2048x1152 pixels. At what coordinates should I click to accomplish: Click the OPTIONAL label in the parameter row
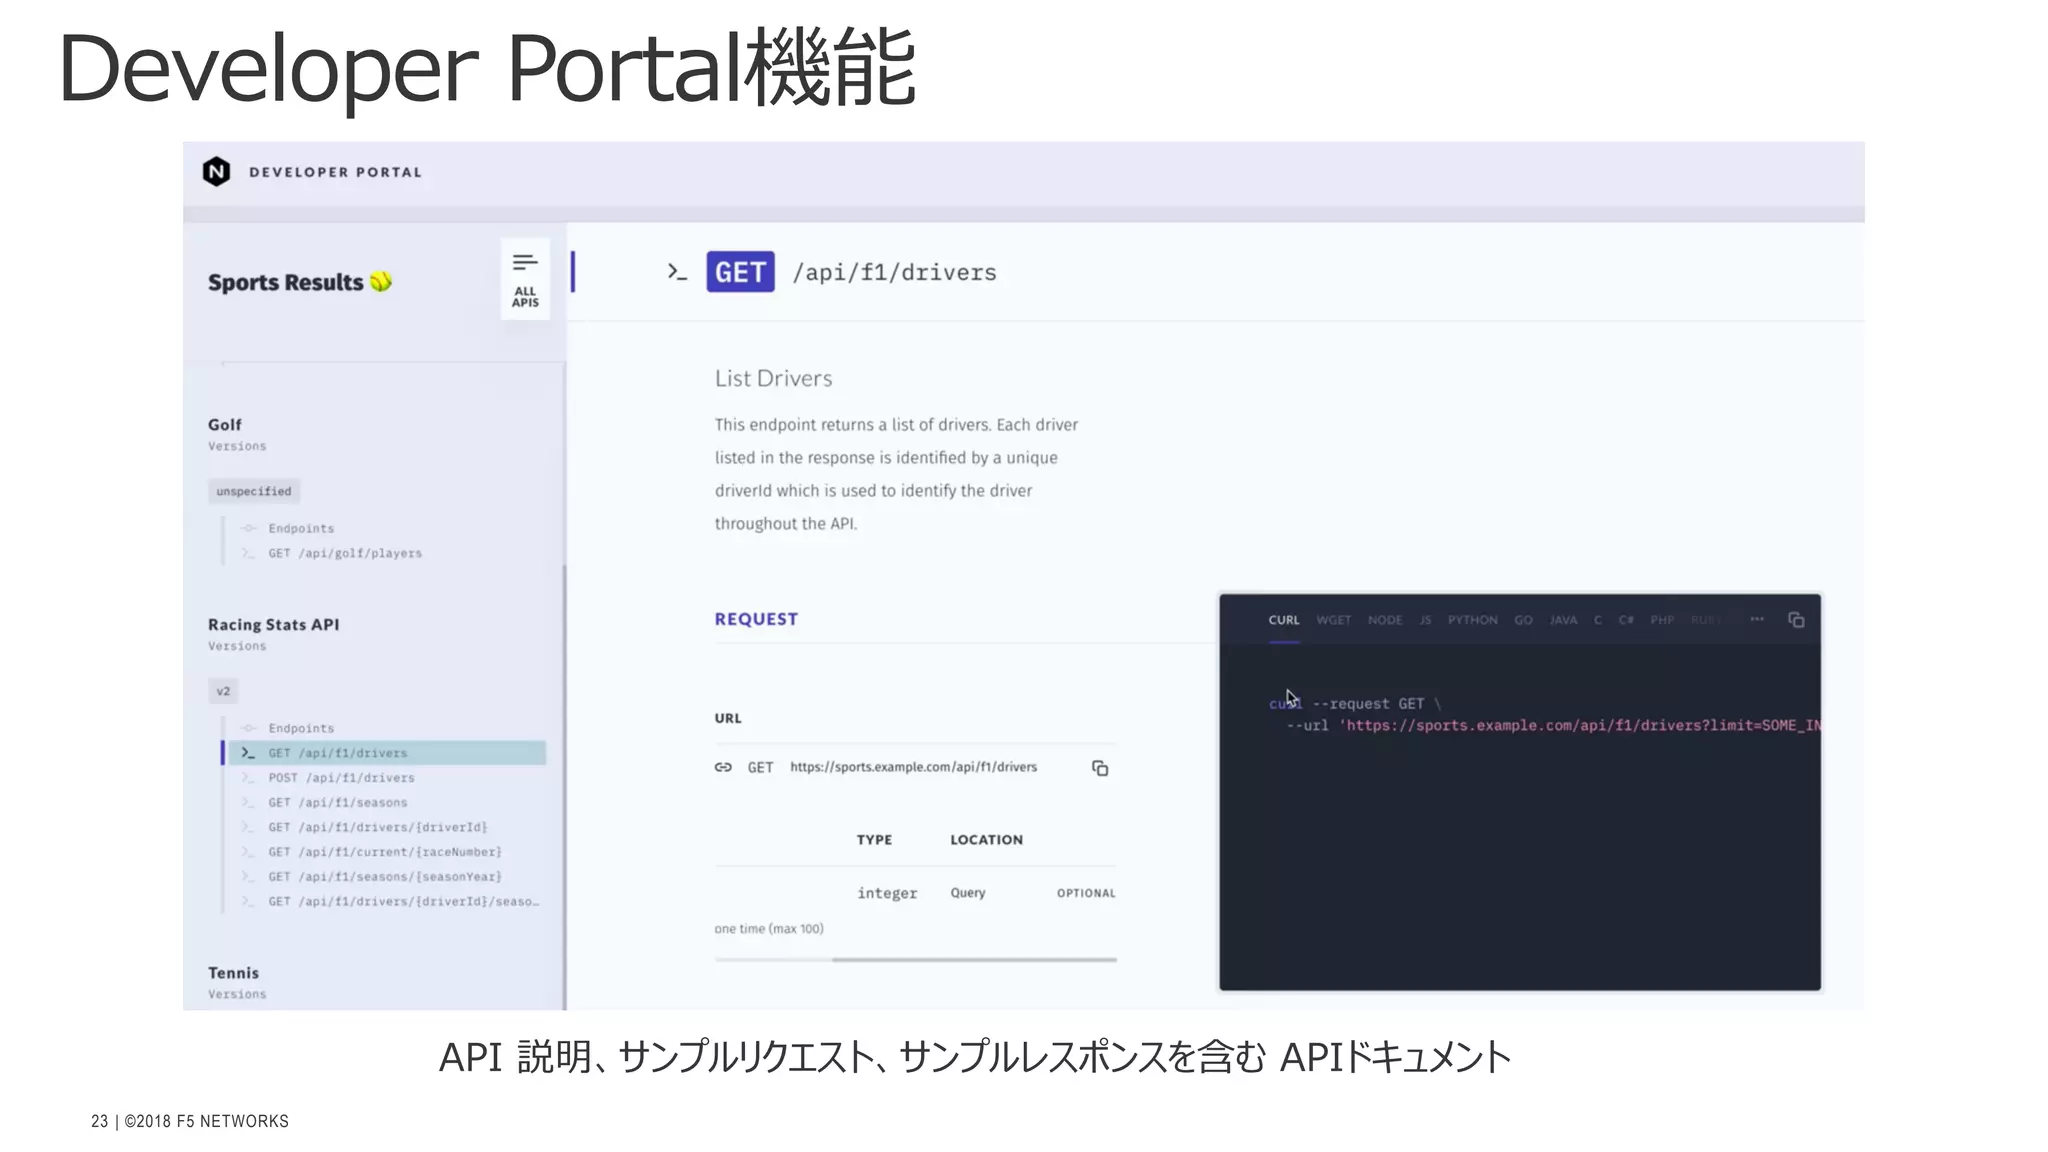pos(1086,893)
